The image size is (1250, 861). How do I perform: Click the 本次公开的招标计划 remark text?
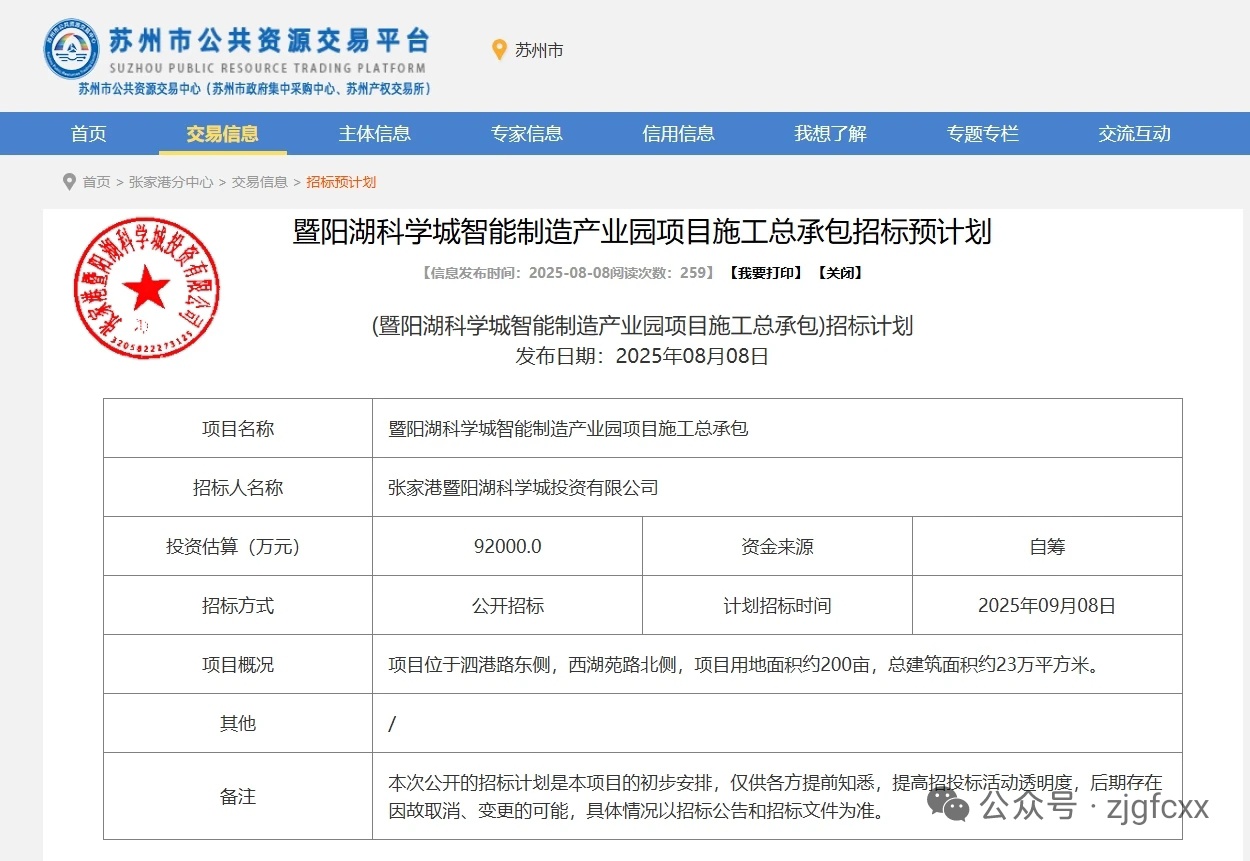pos(775,797)
